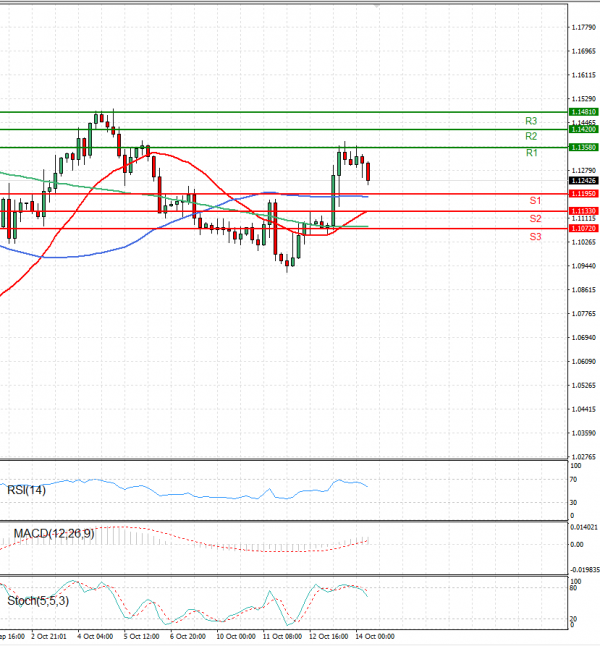Viewport: 600px width, 646px height.
Task: Click the 1.16115 price axis value
Action: coord(584,75)
